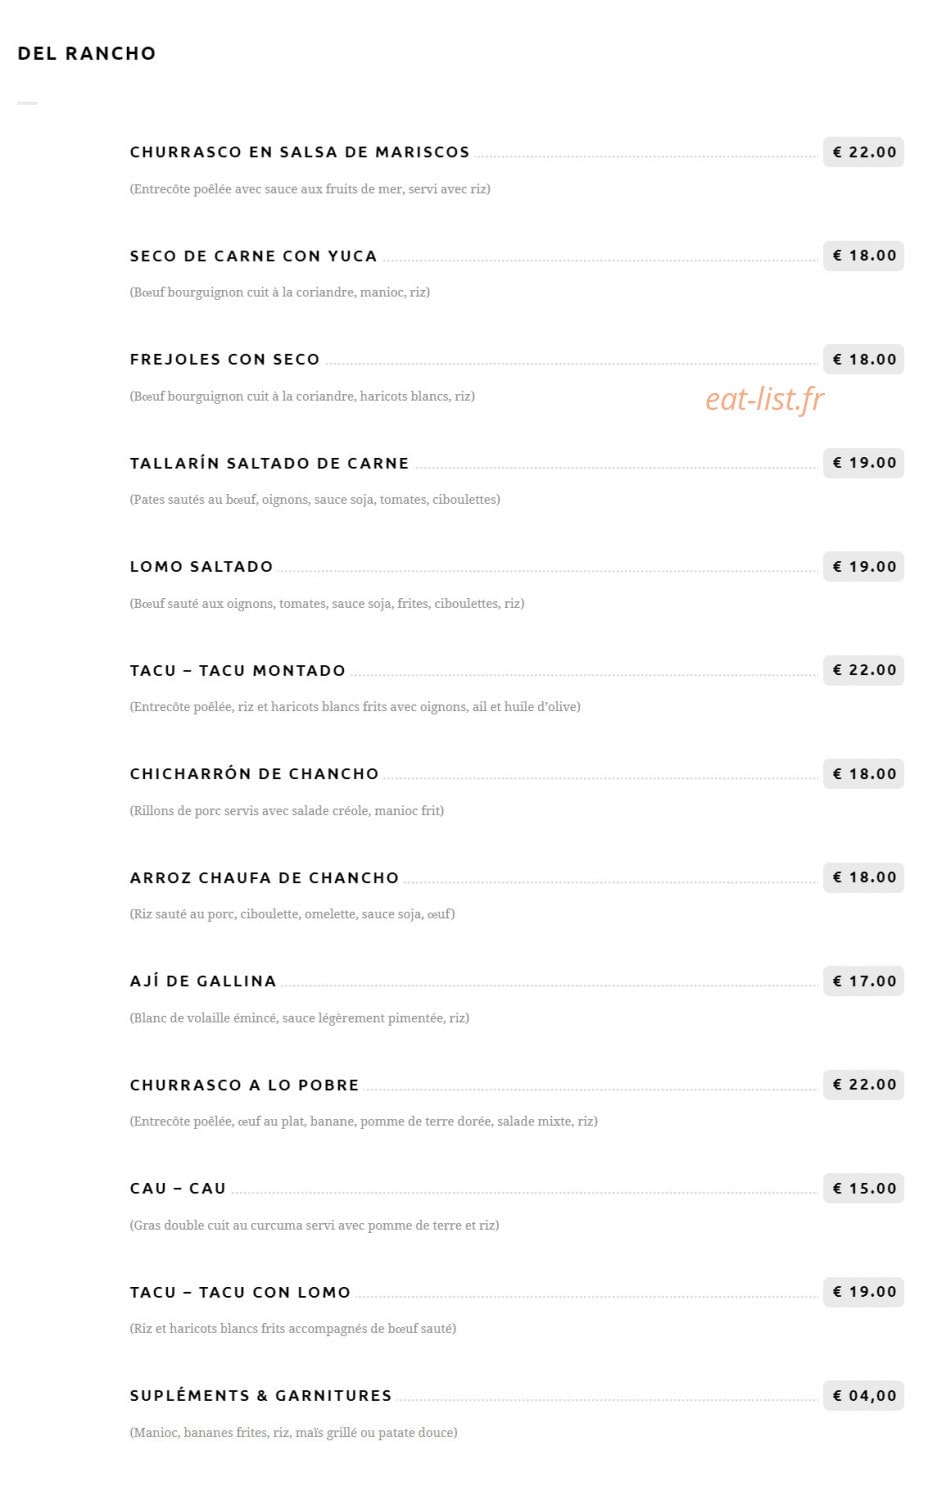Click the Churrasco en Salsa de Mariscos title
Viewport: 928px width, 1500px height.
coord(299,152)
